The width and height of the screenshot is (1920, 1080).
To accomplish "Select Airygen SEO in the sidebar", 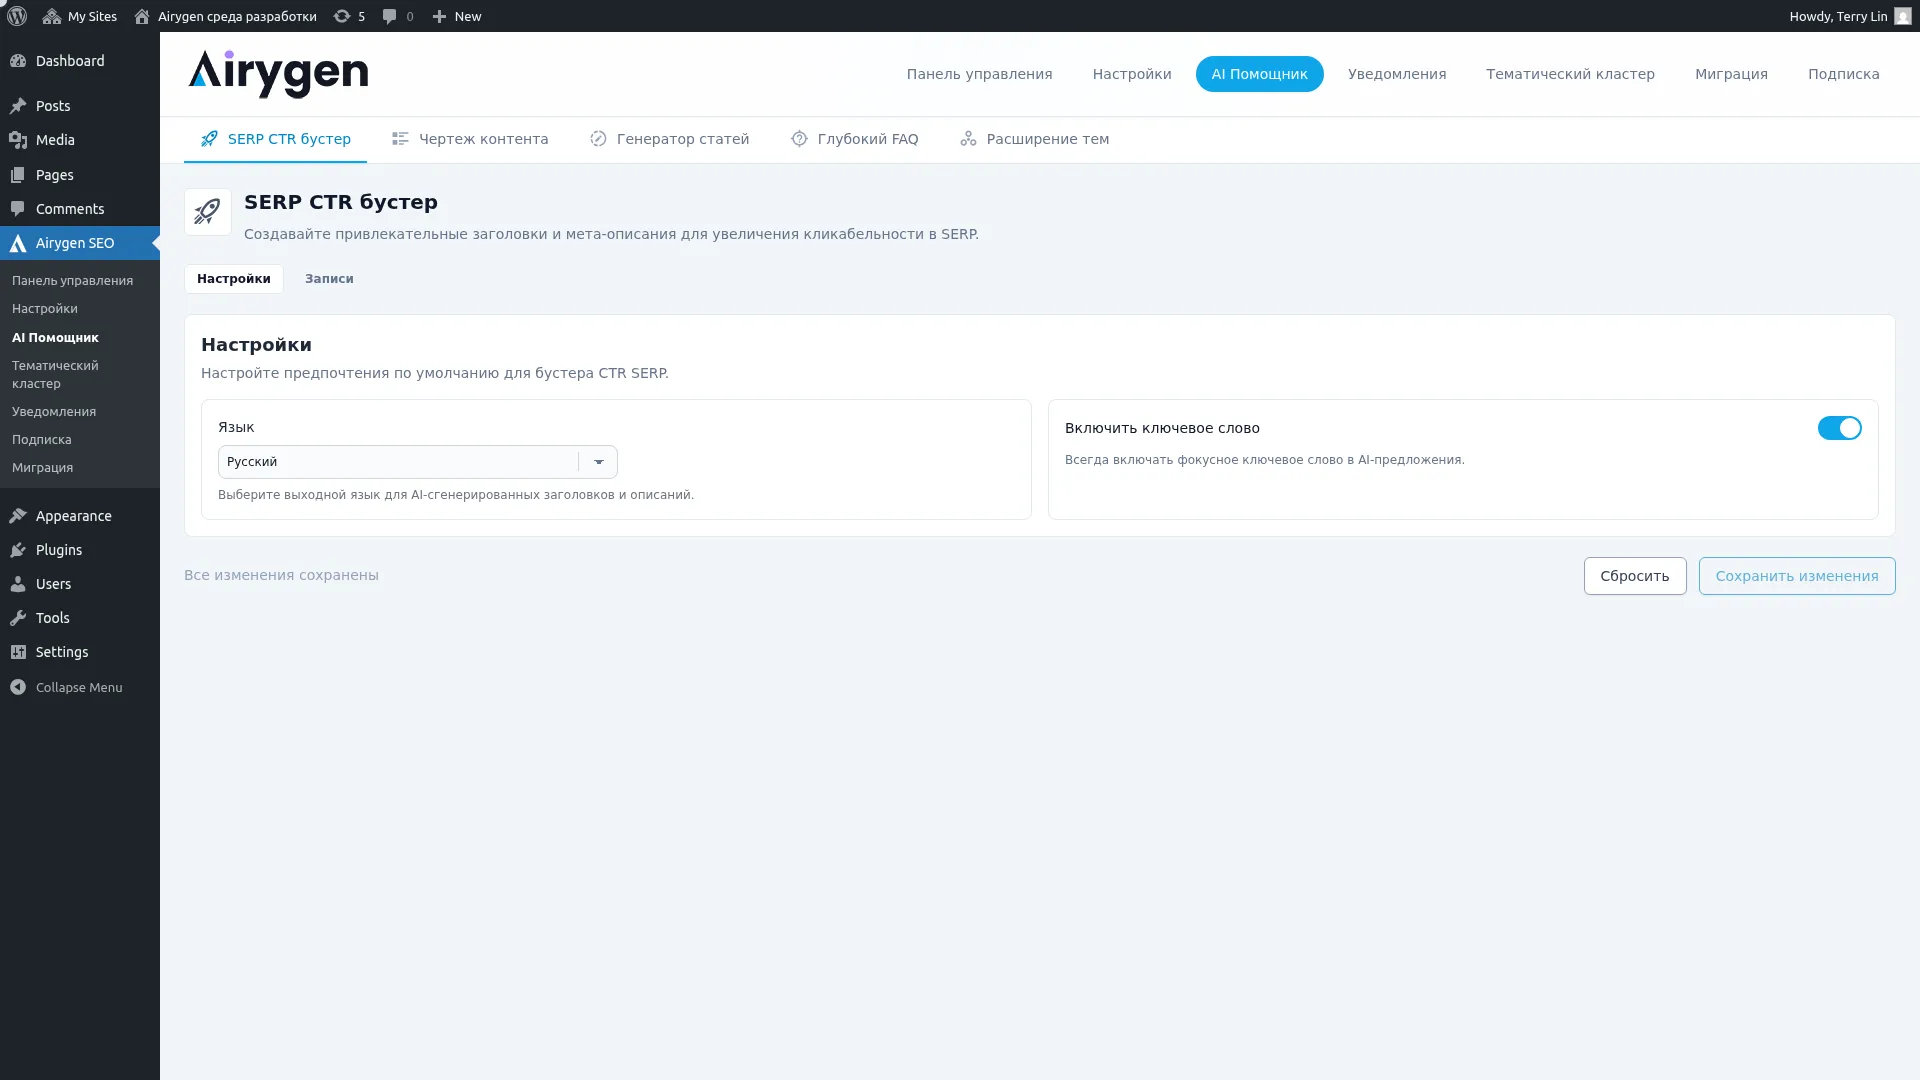I will click(x=80, y=243).
